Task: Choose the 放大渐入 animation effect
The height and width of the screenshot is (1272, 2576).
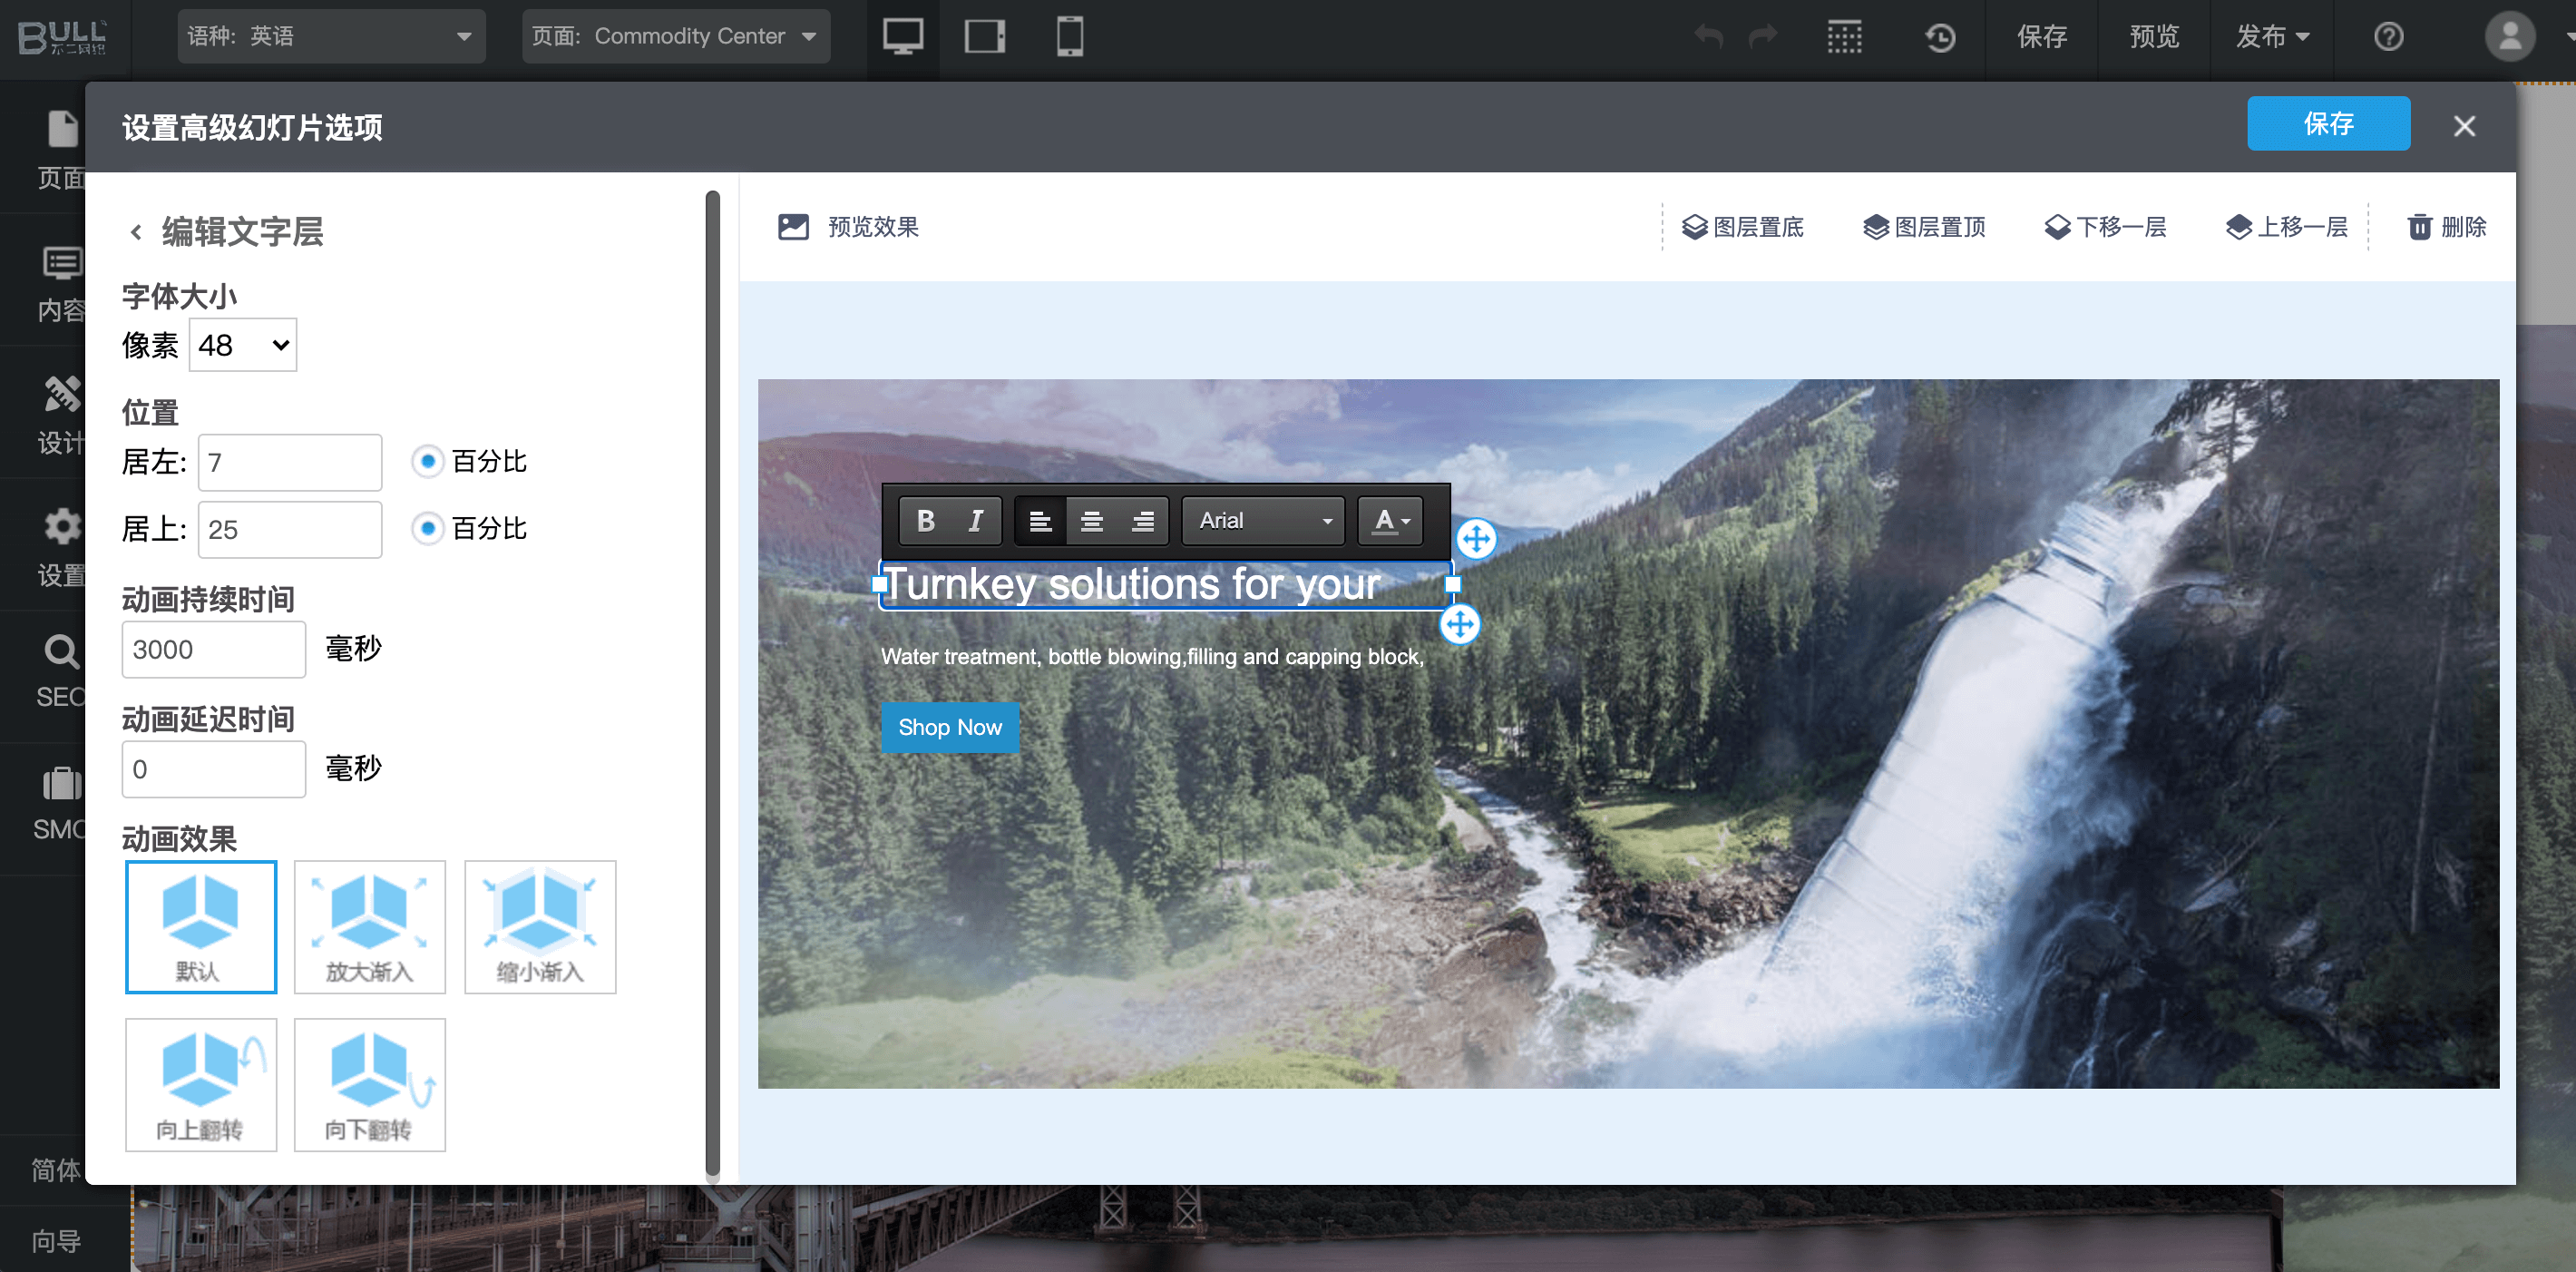Action: [369, 926]
